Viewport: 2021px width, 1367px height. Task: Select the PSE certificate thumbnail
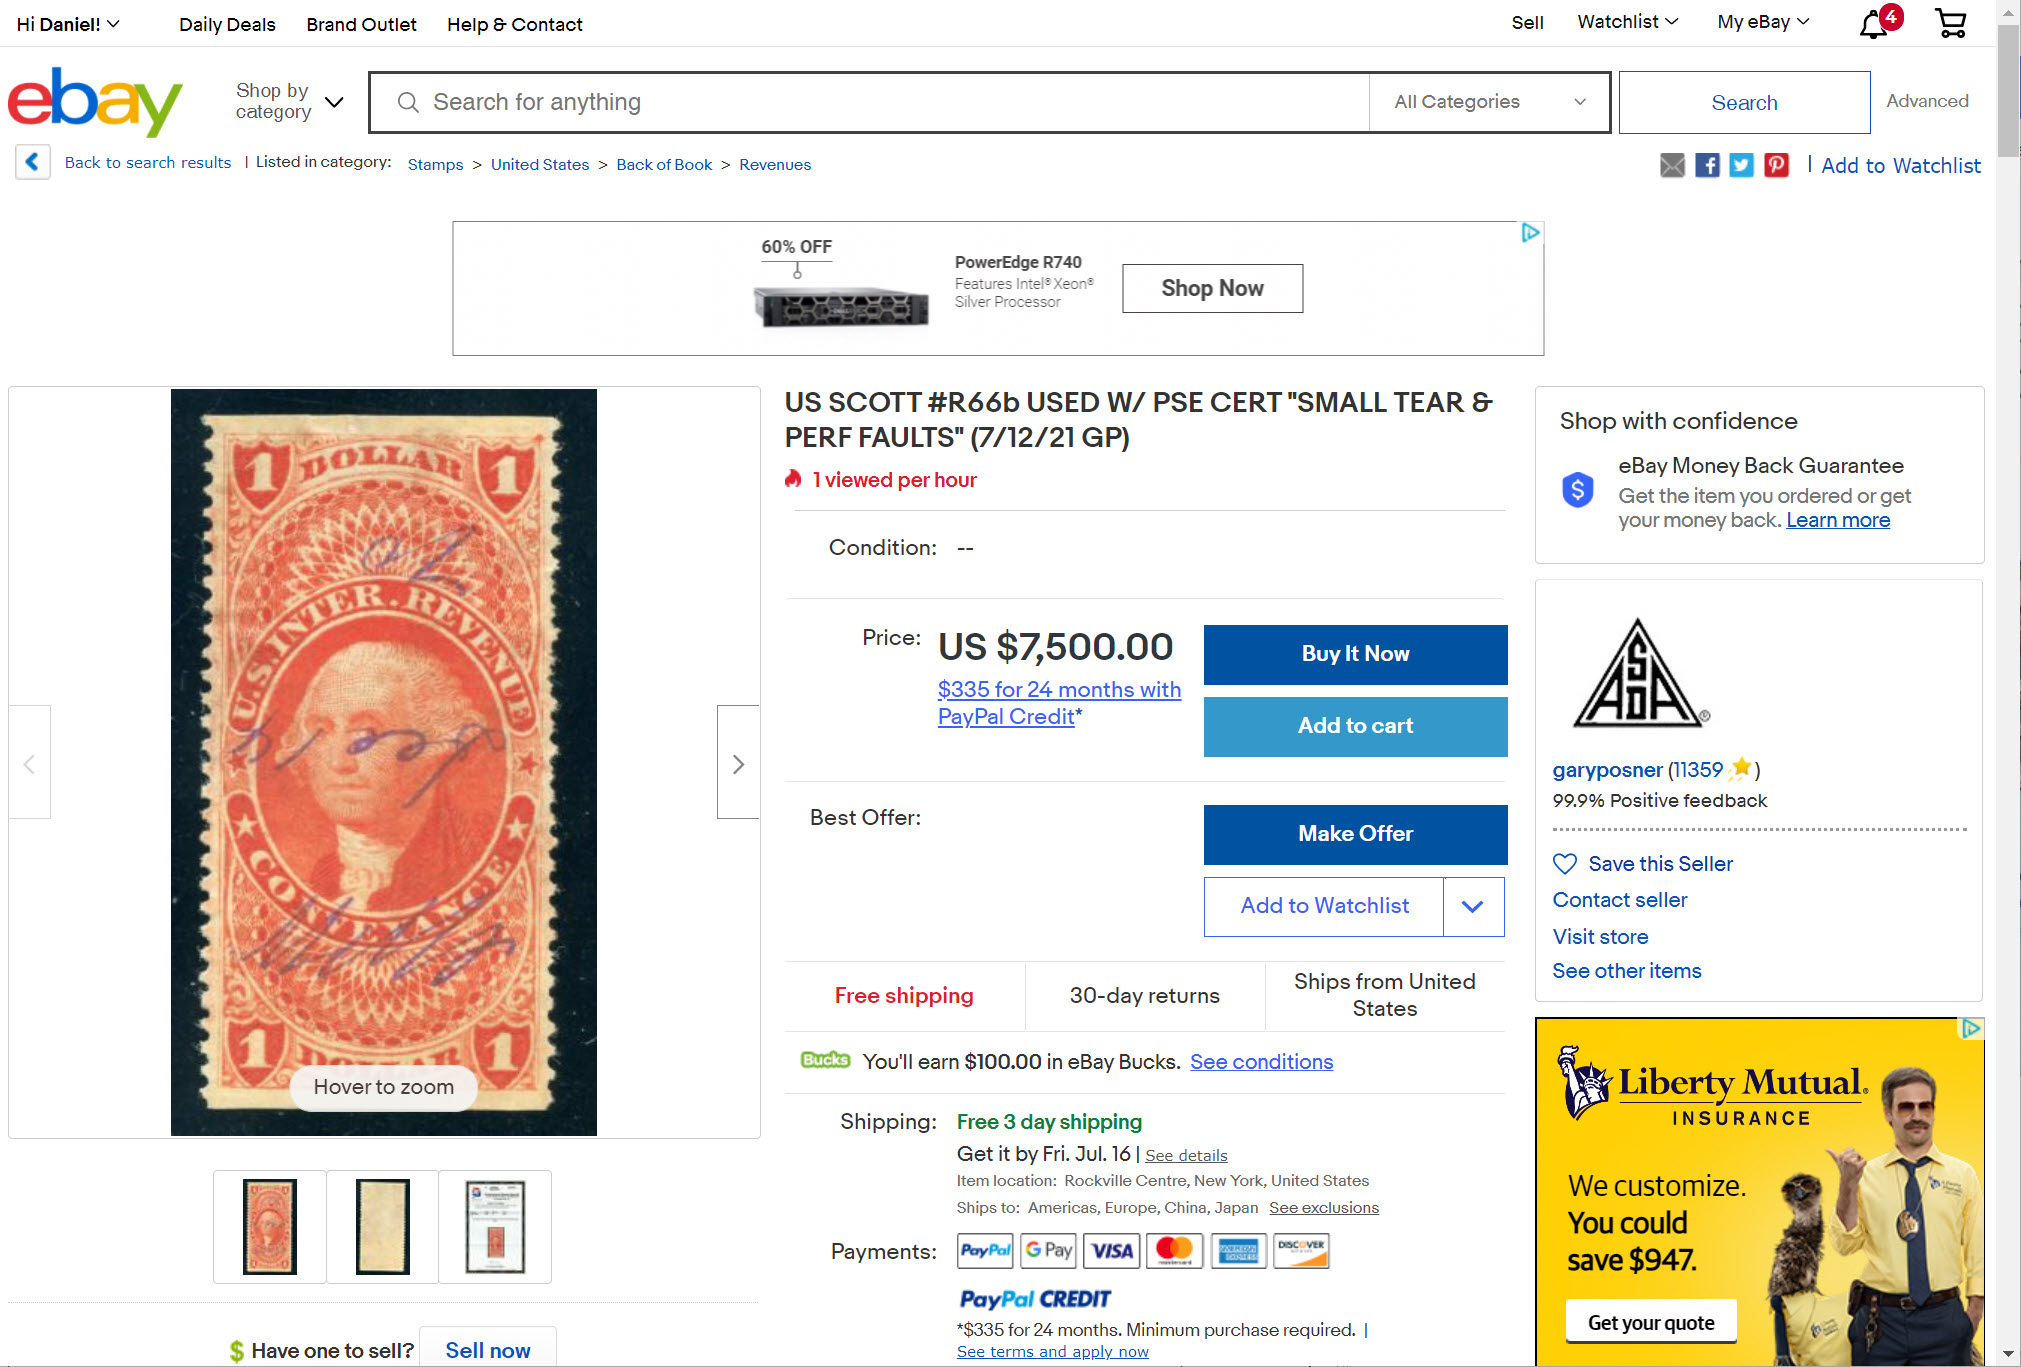495,1226
